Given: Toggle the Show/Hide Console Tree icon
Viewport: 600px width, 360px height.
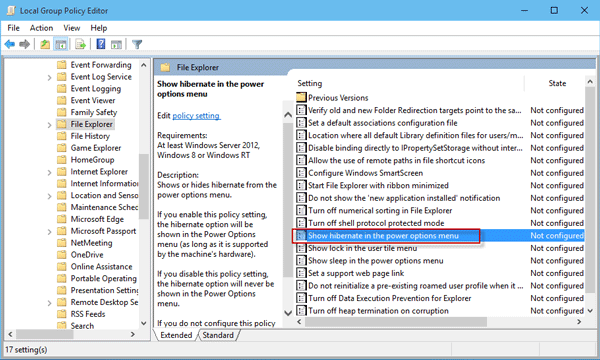Looking at the screenshot, I should [60, 44].
